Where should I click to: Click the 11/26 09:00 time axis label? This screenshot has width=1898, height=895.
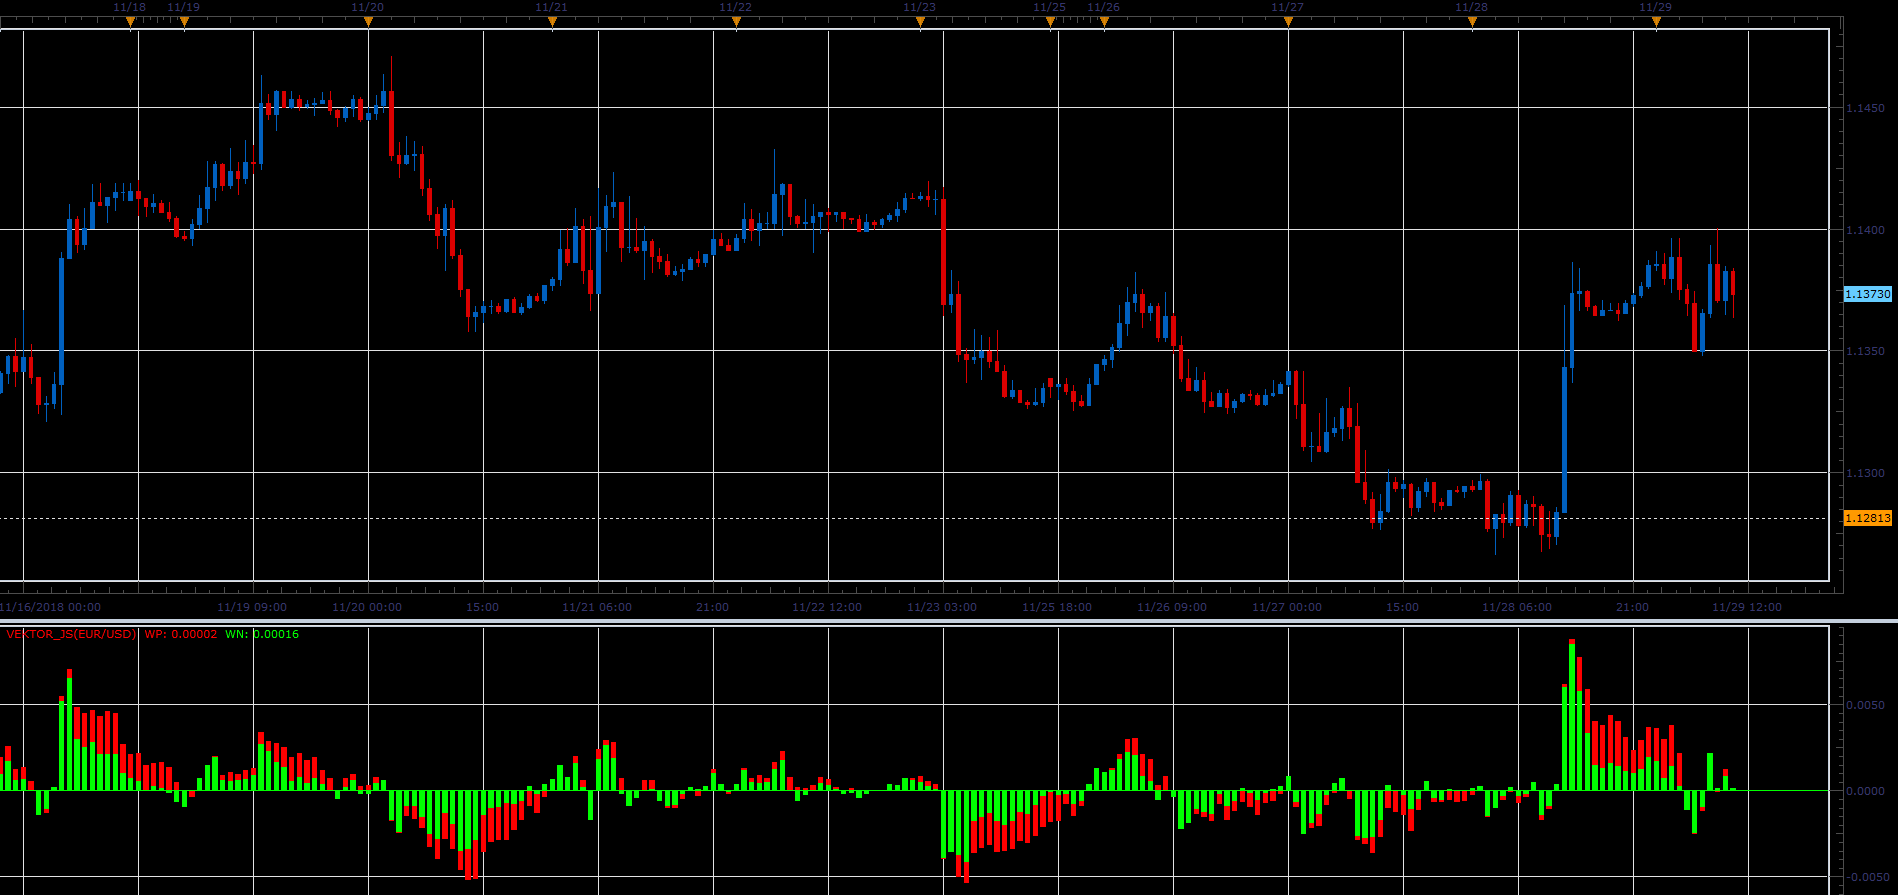pyautogui.click(x=1172, y=607)
